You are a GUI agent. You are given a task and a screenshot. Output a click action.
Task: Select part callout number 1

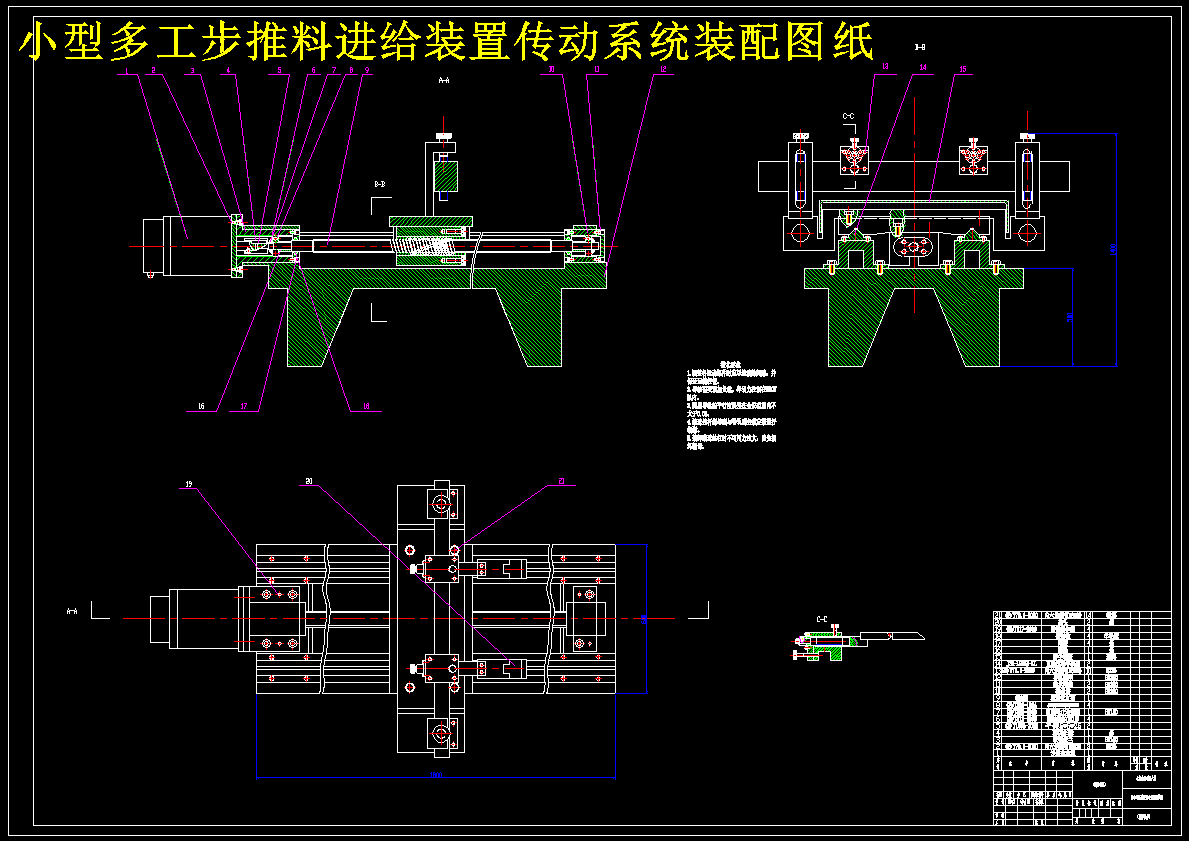tap(127, 71)
